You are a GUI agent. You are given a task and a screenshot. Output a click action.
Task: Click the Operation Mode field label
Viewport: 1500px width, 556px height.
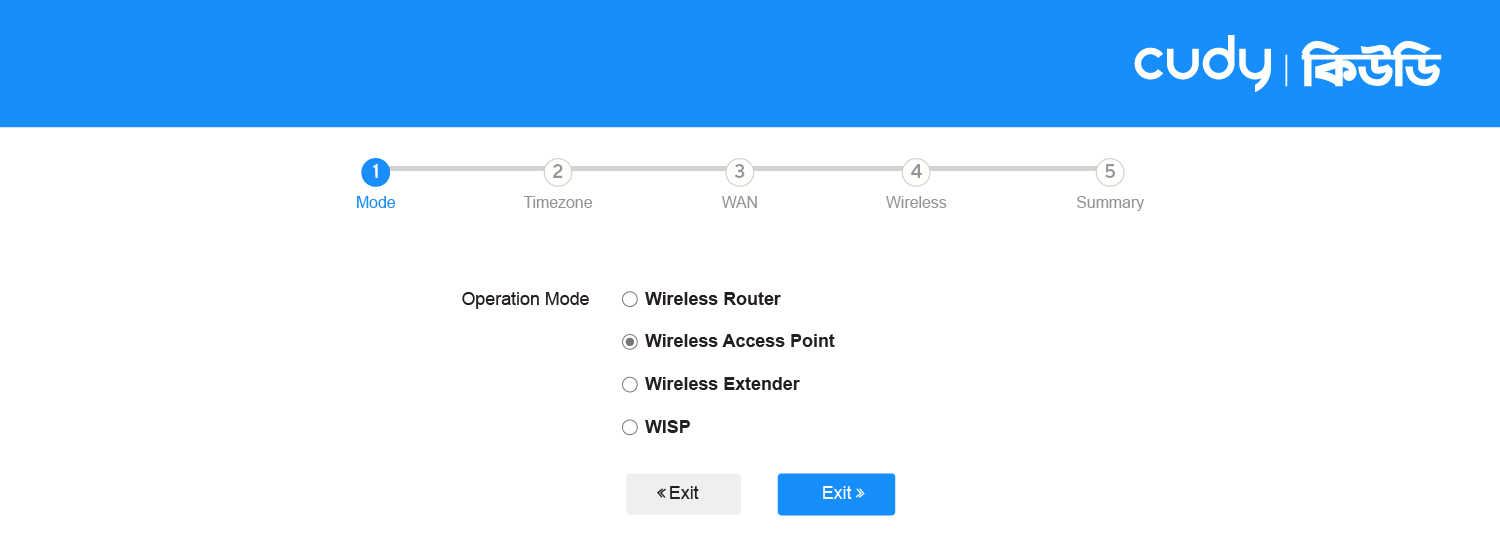(x=525, y=299)
